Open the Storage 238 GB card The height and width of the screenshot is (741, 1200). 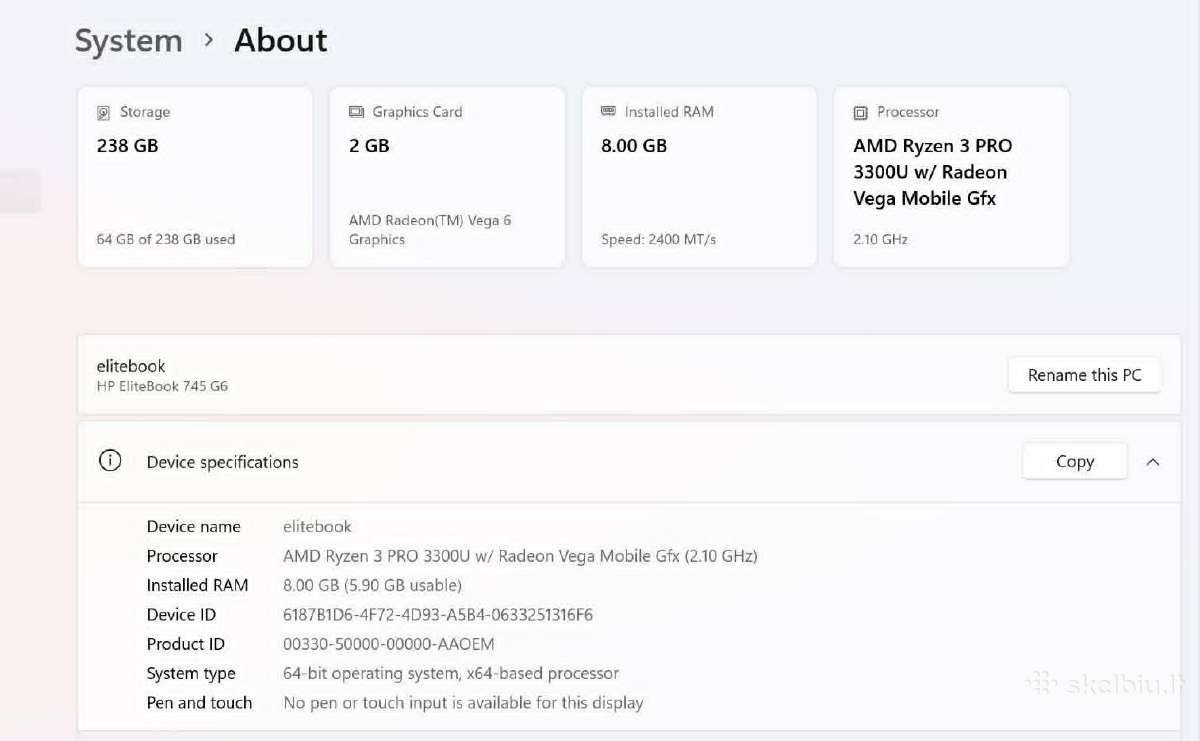(x=195, y=177)
